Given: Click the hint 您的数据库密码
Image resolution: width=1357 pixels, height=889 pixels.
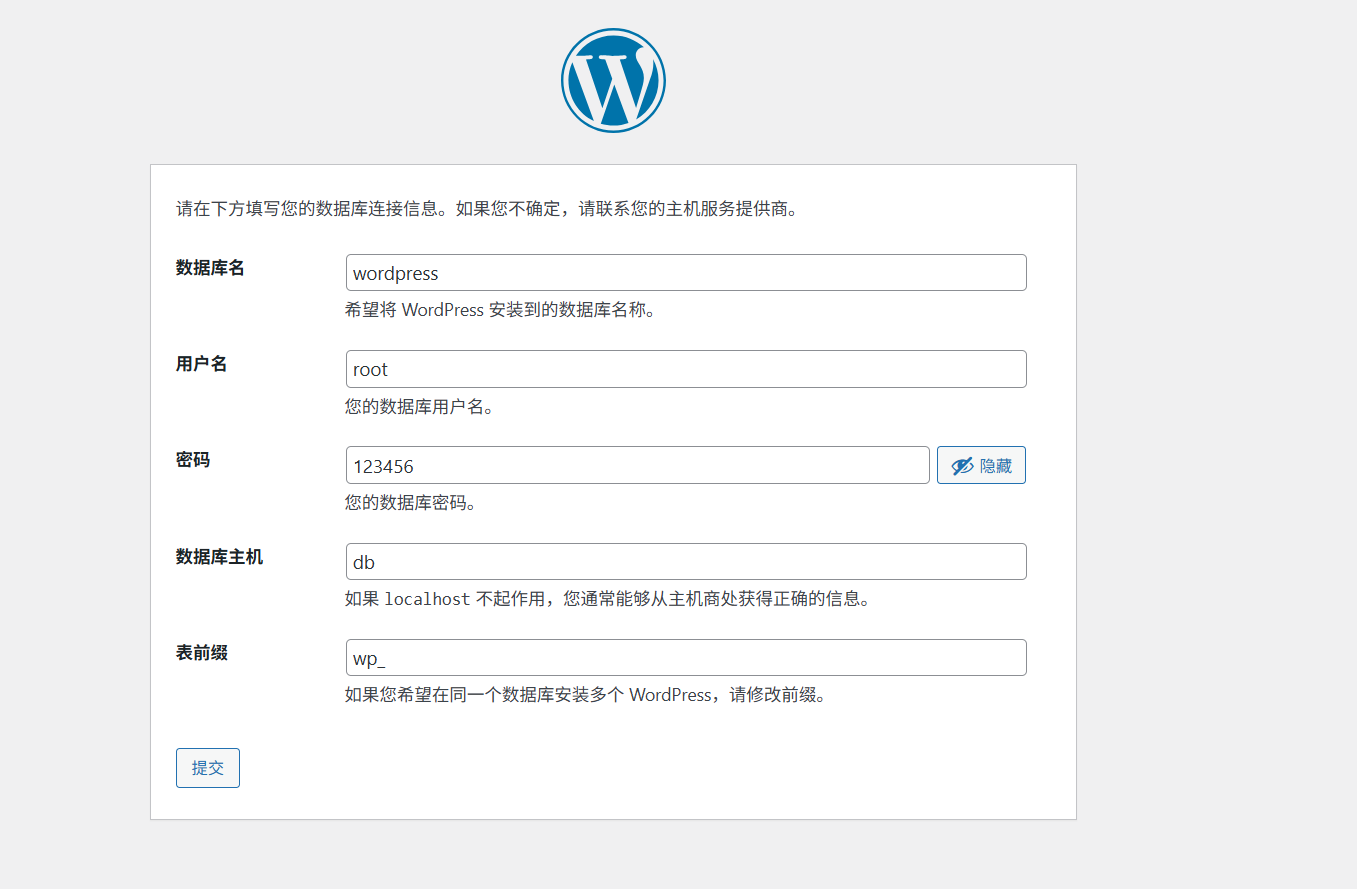Looking at the screenshot, I should (x=411, y=503).
